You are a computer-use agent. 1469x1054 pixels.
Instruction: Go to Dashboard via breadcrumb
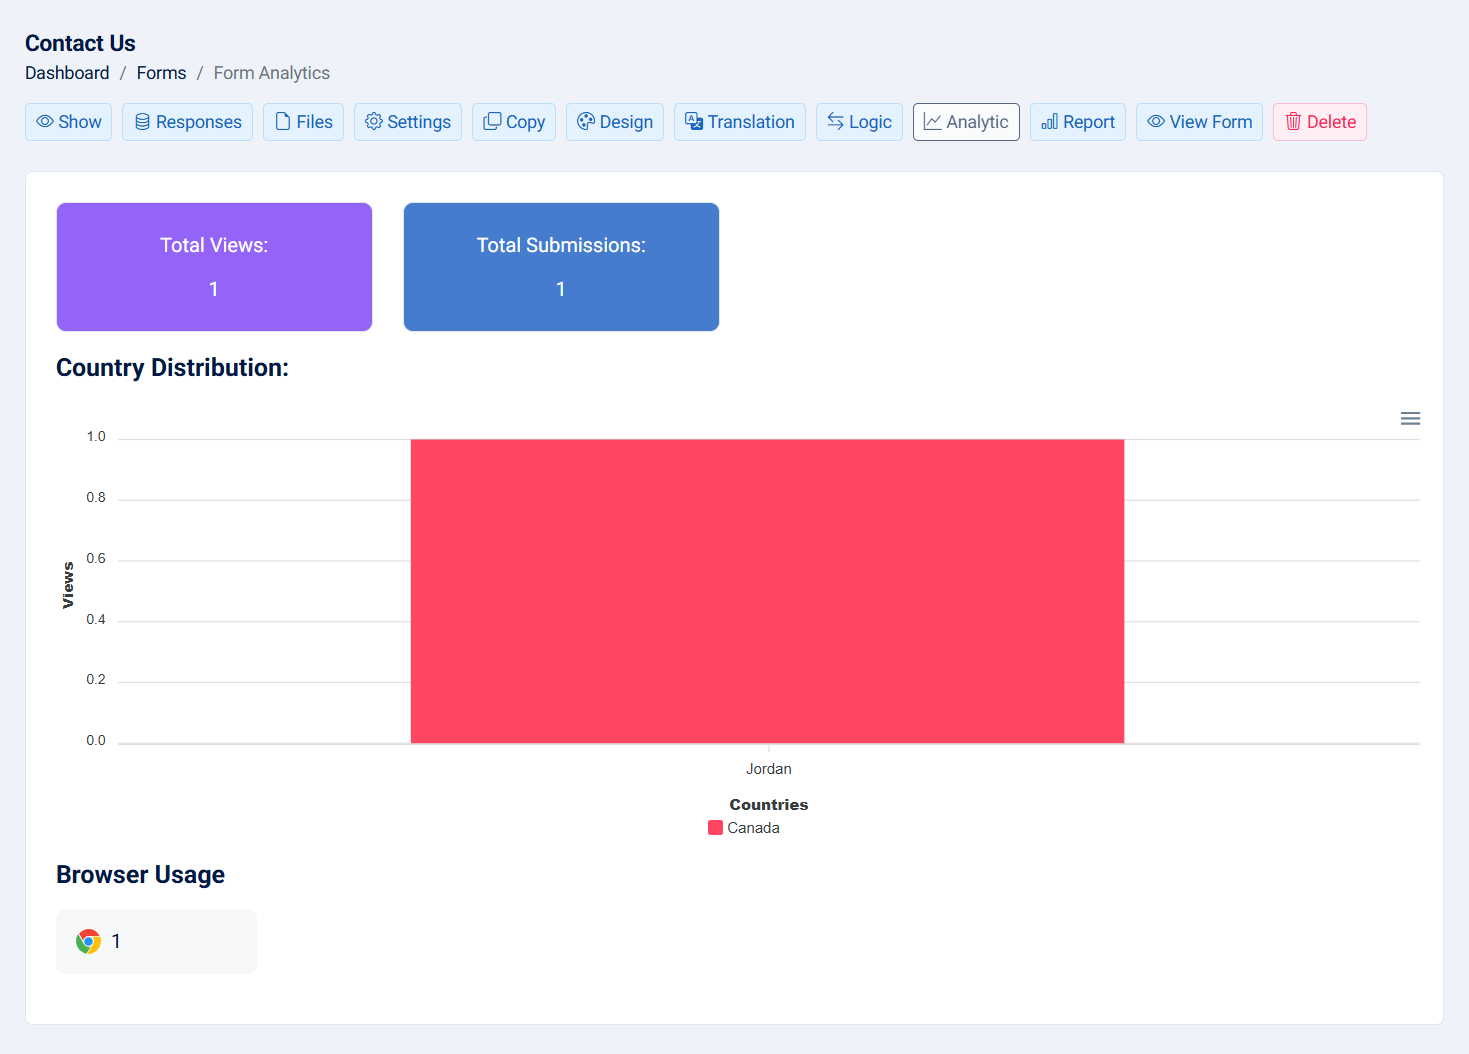67,73
